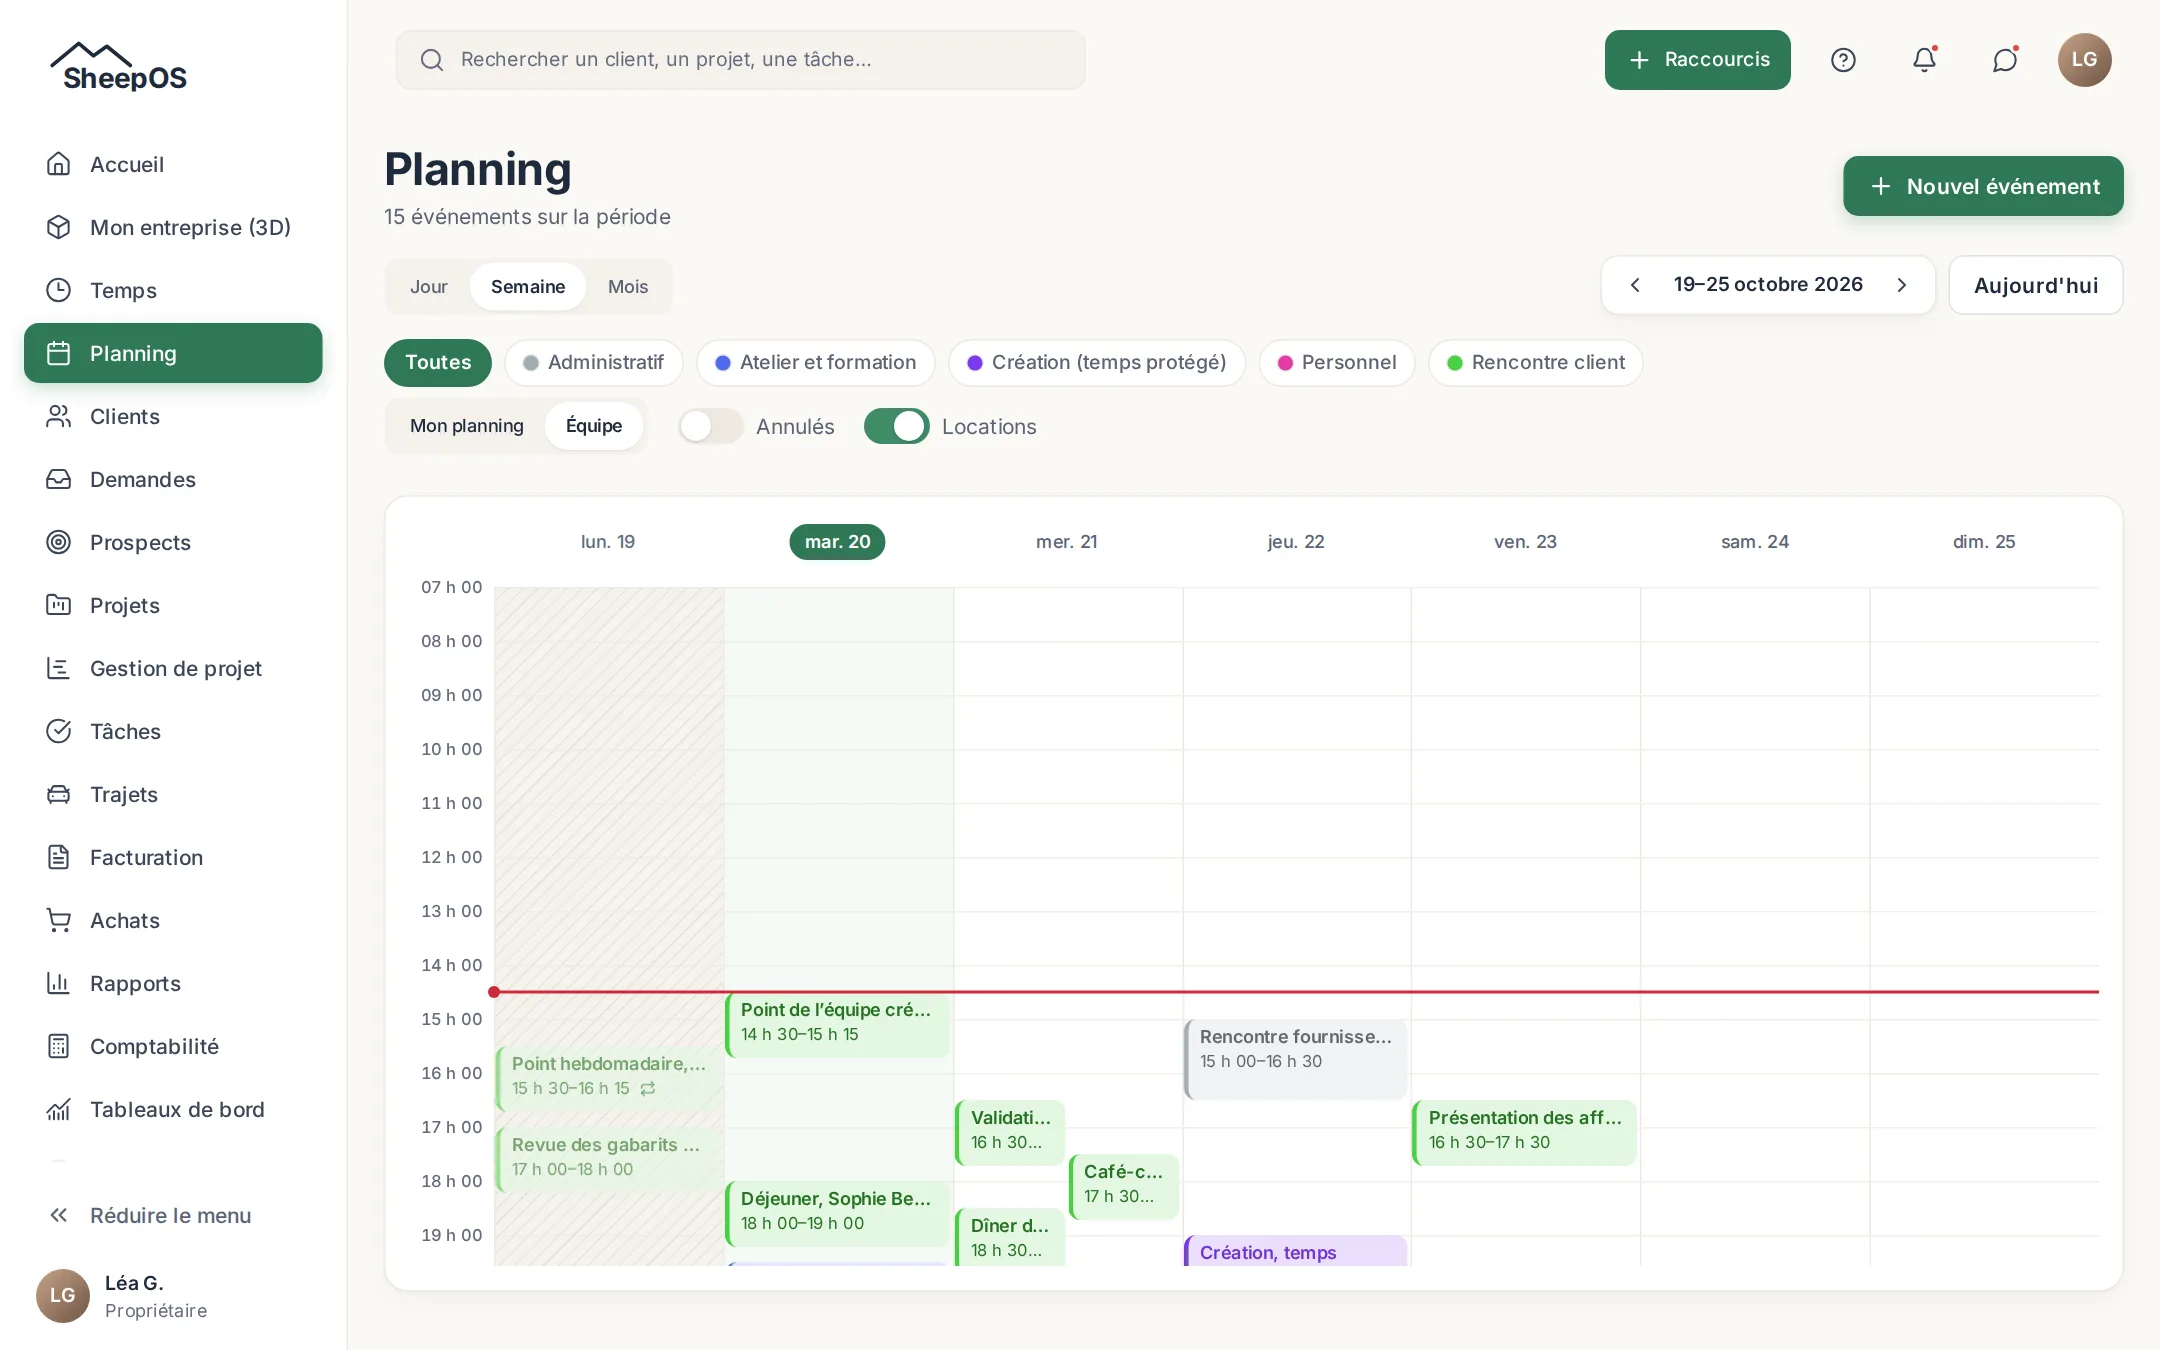Click the Clients people icon

(x=59, y=416)
